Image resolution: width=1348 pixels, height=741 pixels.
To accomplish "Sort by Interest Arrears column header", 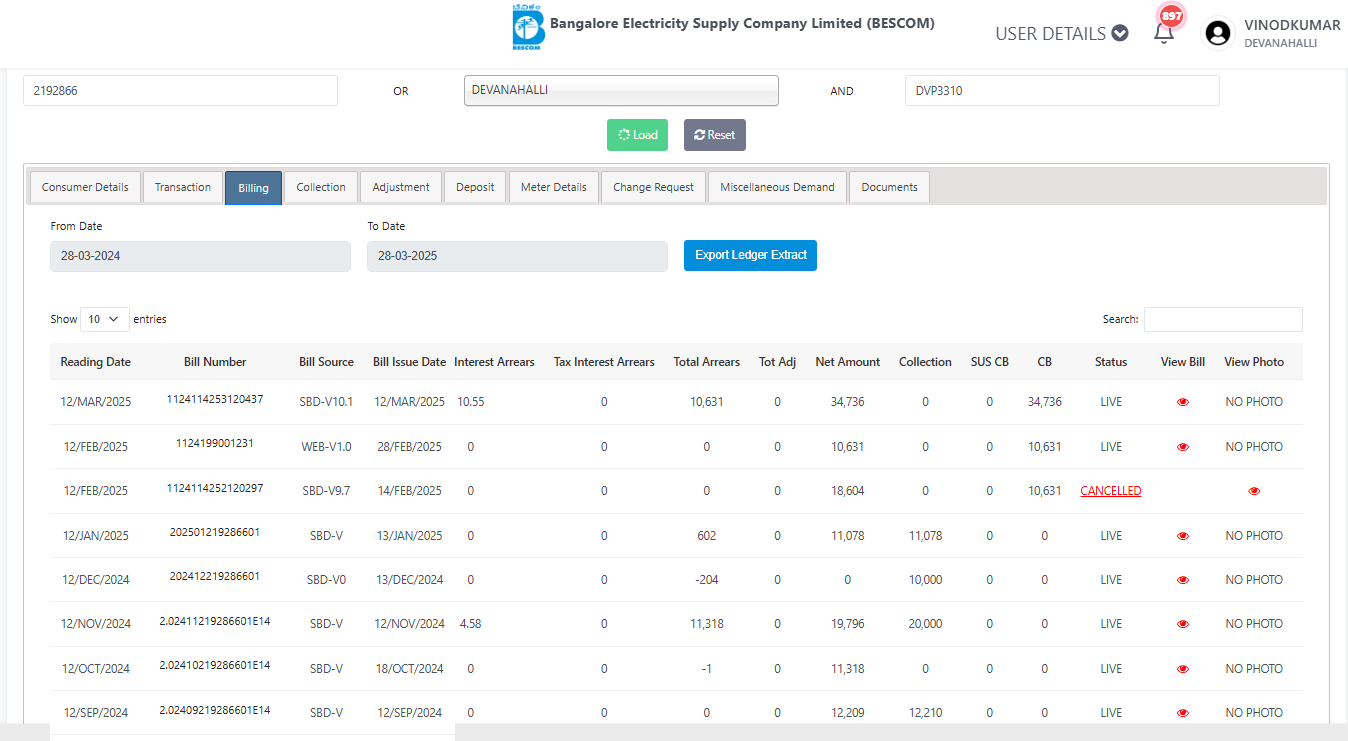I will pyautogui.click(x=494, y=362).
